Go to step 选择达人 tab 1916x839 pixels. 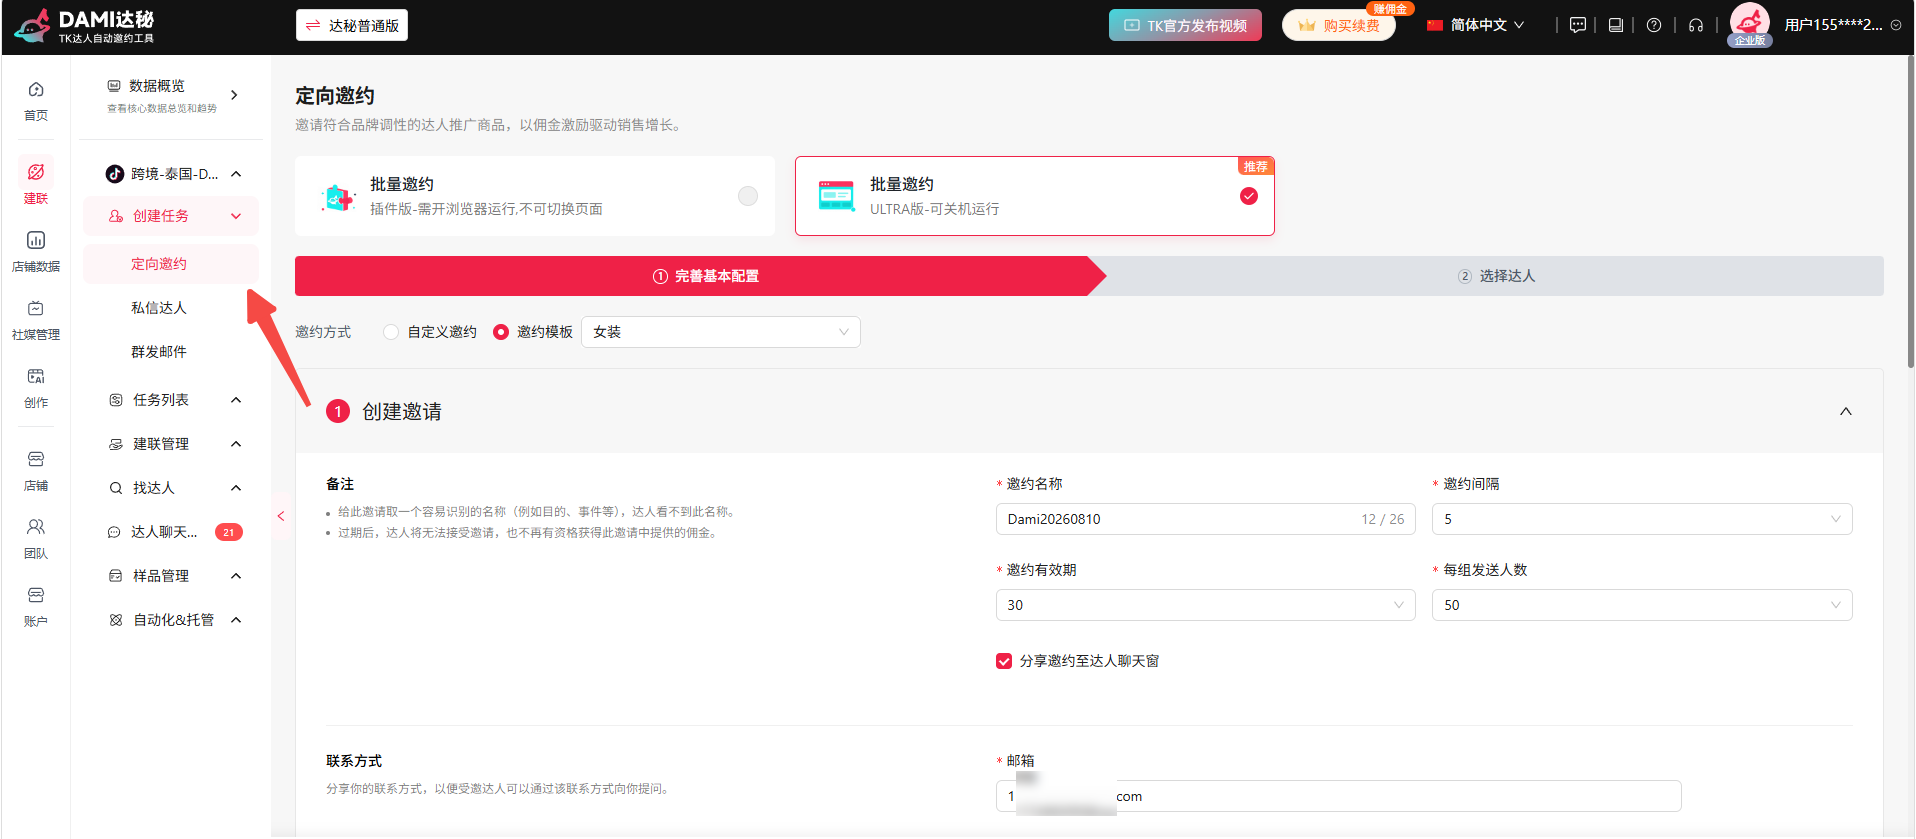1496,276
